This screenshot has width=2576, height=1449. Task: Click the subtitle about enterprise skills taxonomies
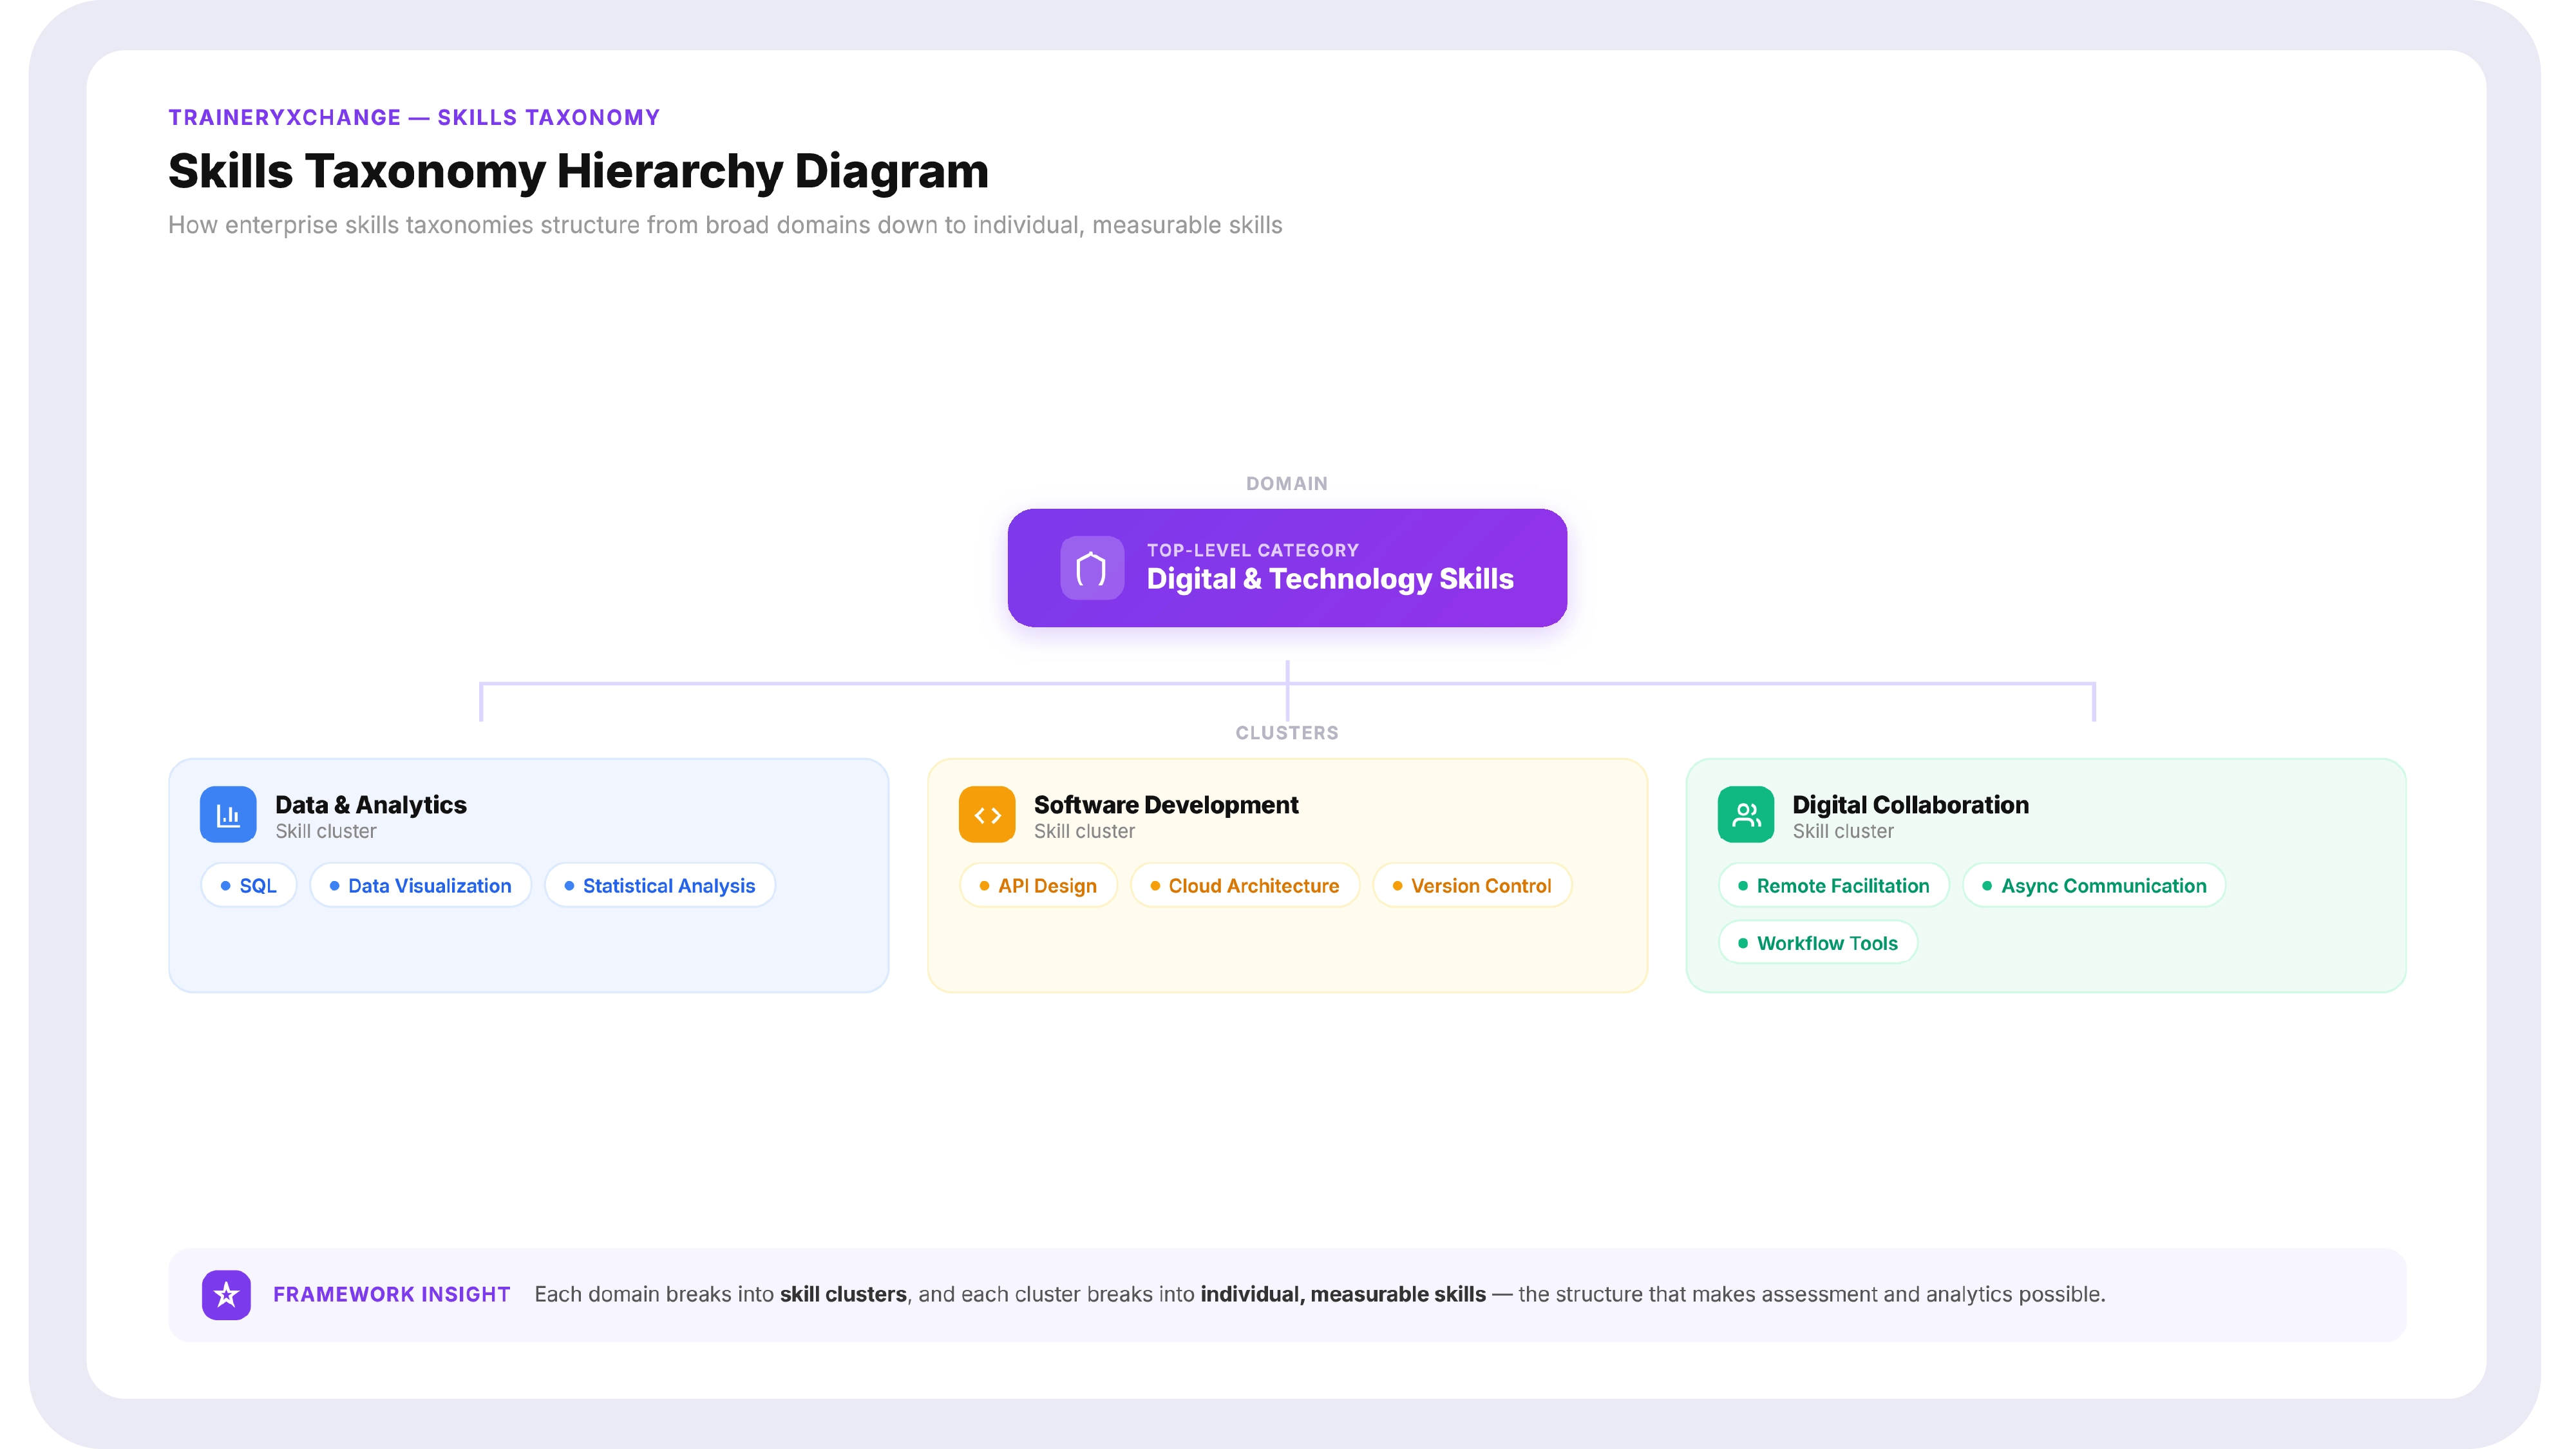[x=725, y=225]
